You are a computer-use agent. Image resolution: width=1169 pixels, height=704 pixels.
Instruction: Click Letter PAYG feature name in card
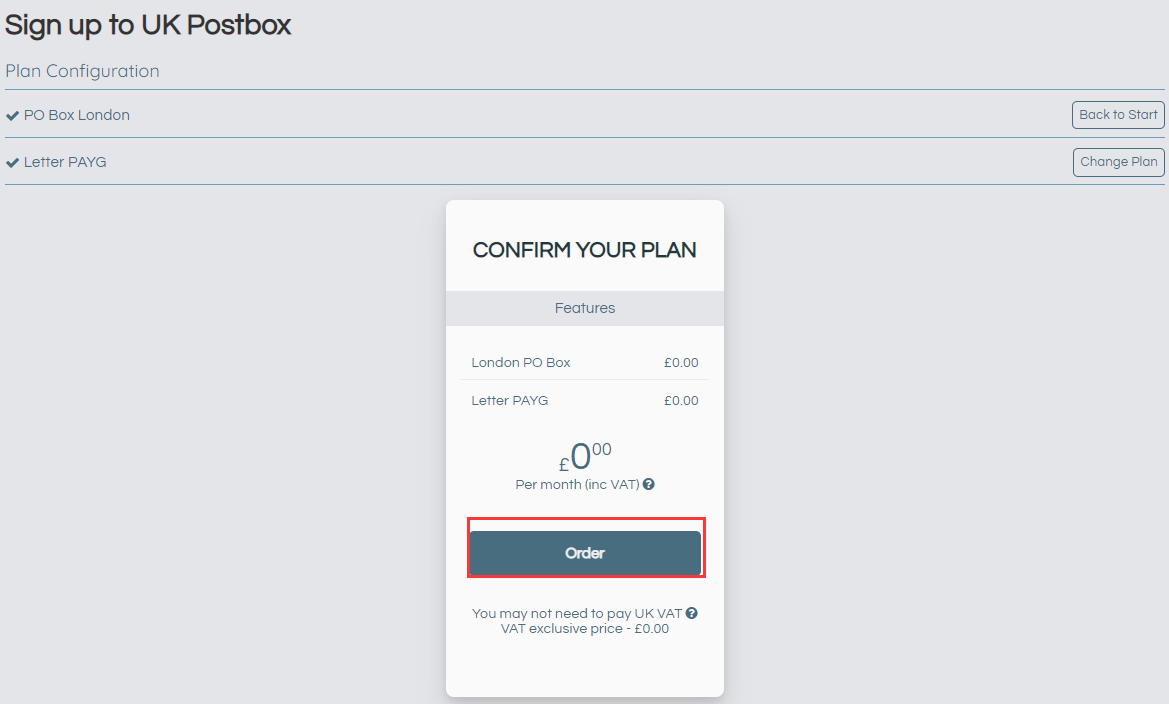510,401
